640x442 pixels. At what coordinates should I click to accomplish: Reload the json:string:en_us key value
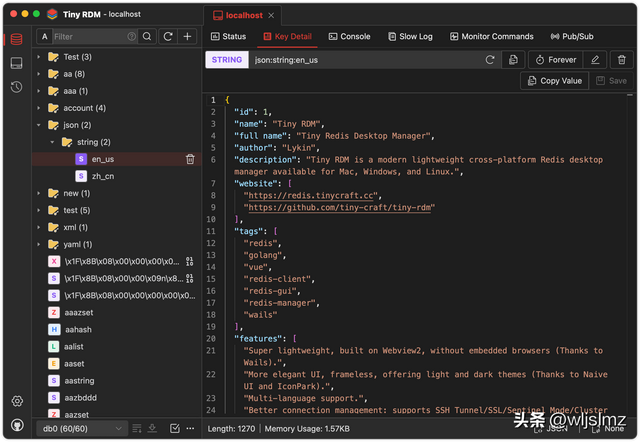pyautogui.click(x=490, y=60)
